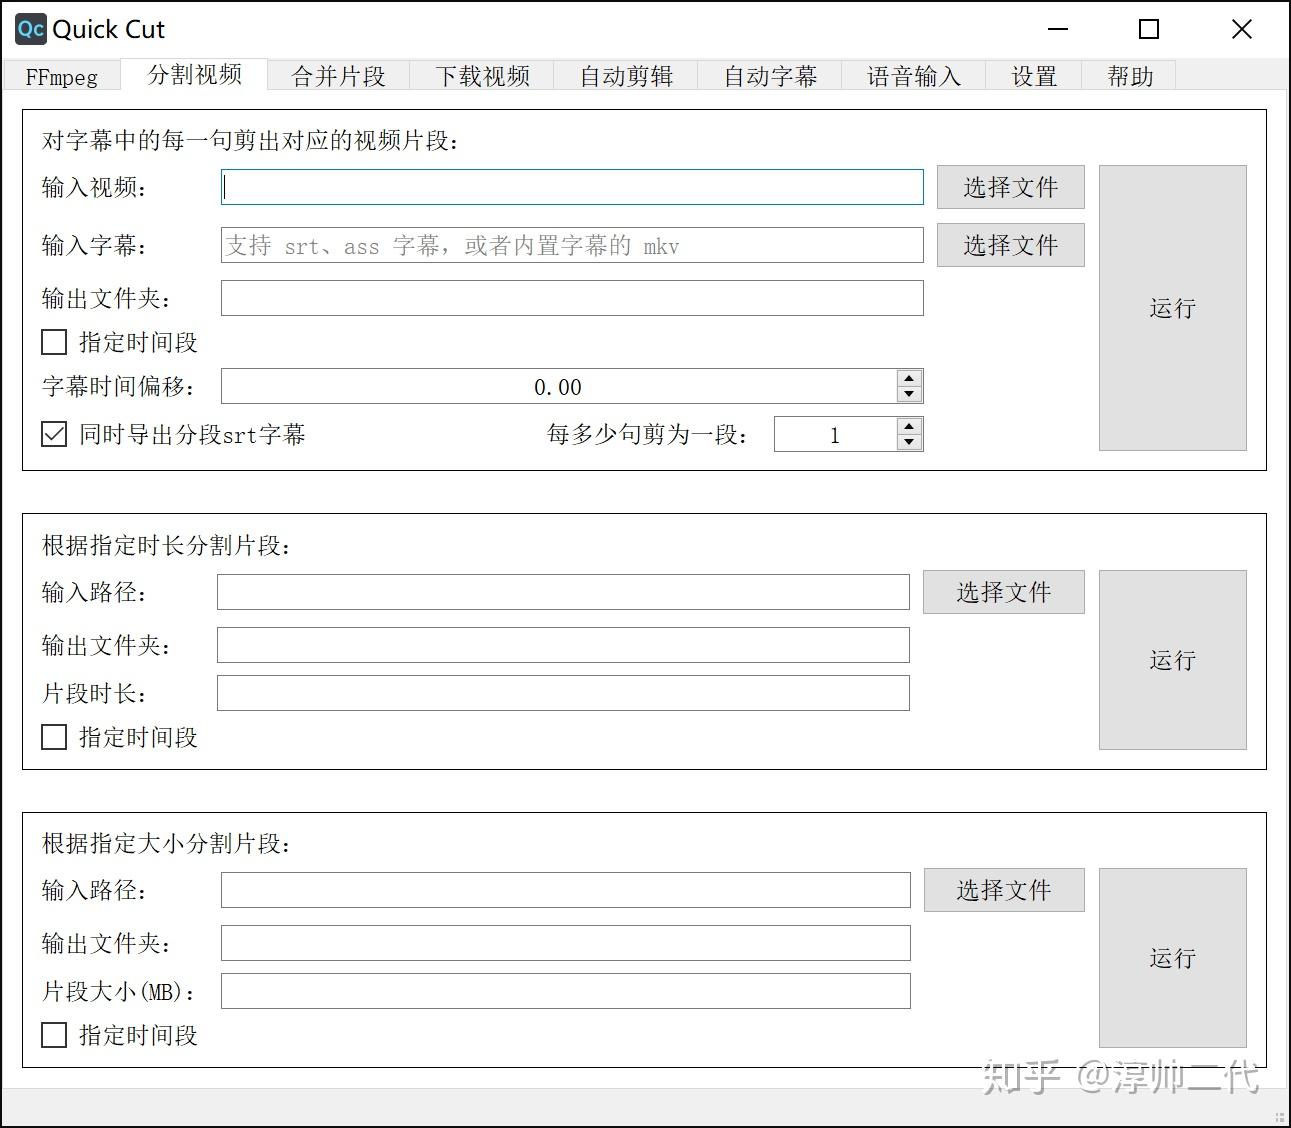Switch to the FFmpeg tab

coord(62,75)
